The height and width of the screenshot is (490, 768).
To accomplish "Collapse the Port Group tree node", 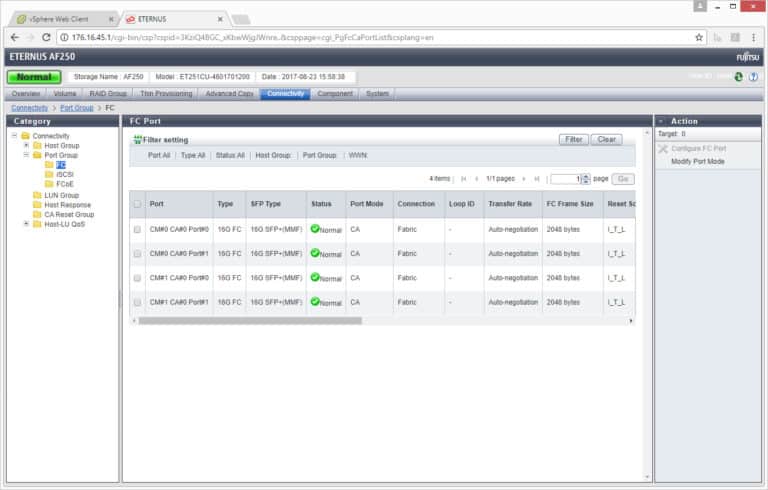I will click(26, 155).
